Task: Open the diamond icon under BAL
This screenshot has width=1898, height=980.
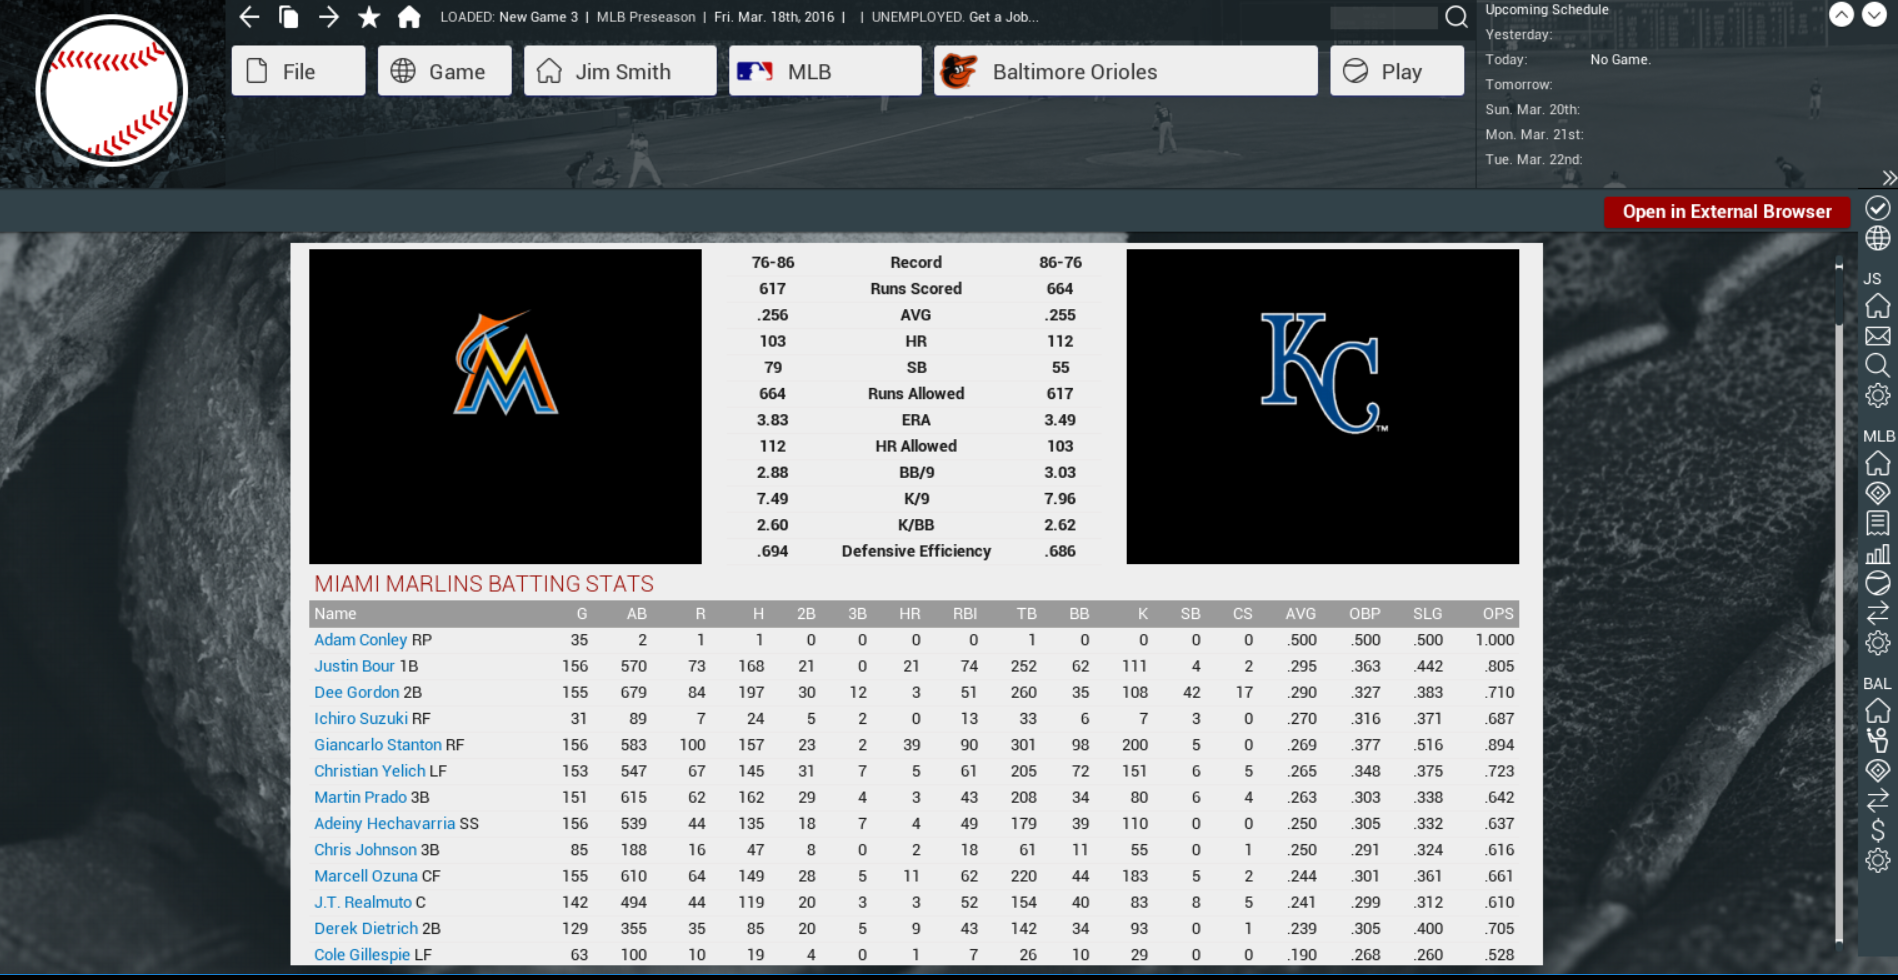Action: click(x=1877, y=770)
